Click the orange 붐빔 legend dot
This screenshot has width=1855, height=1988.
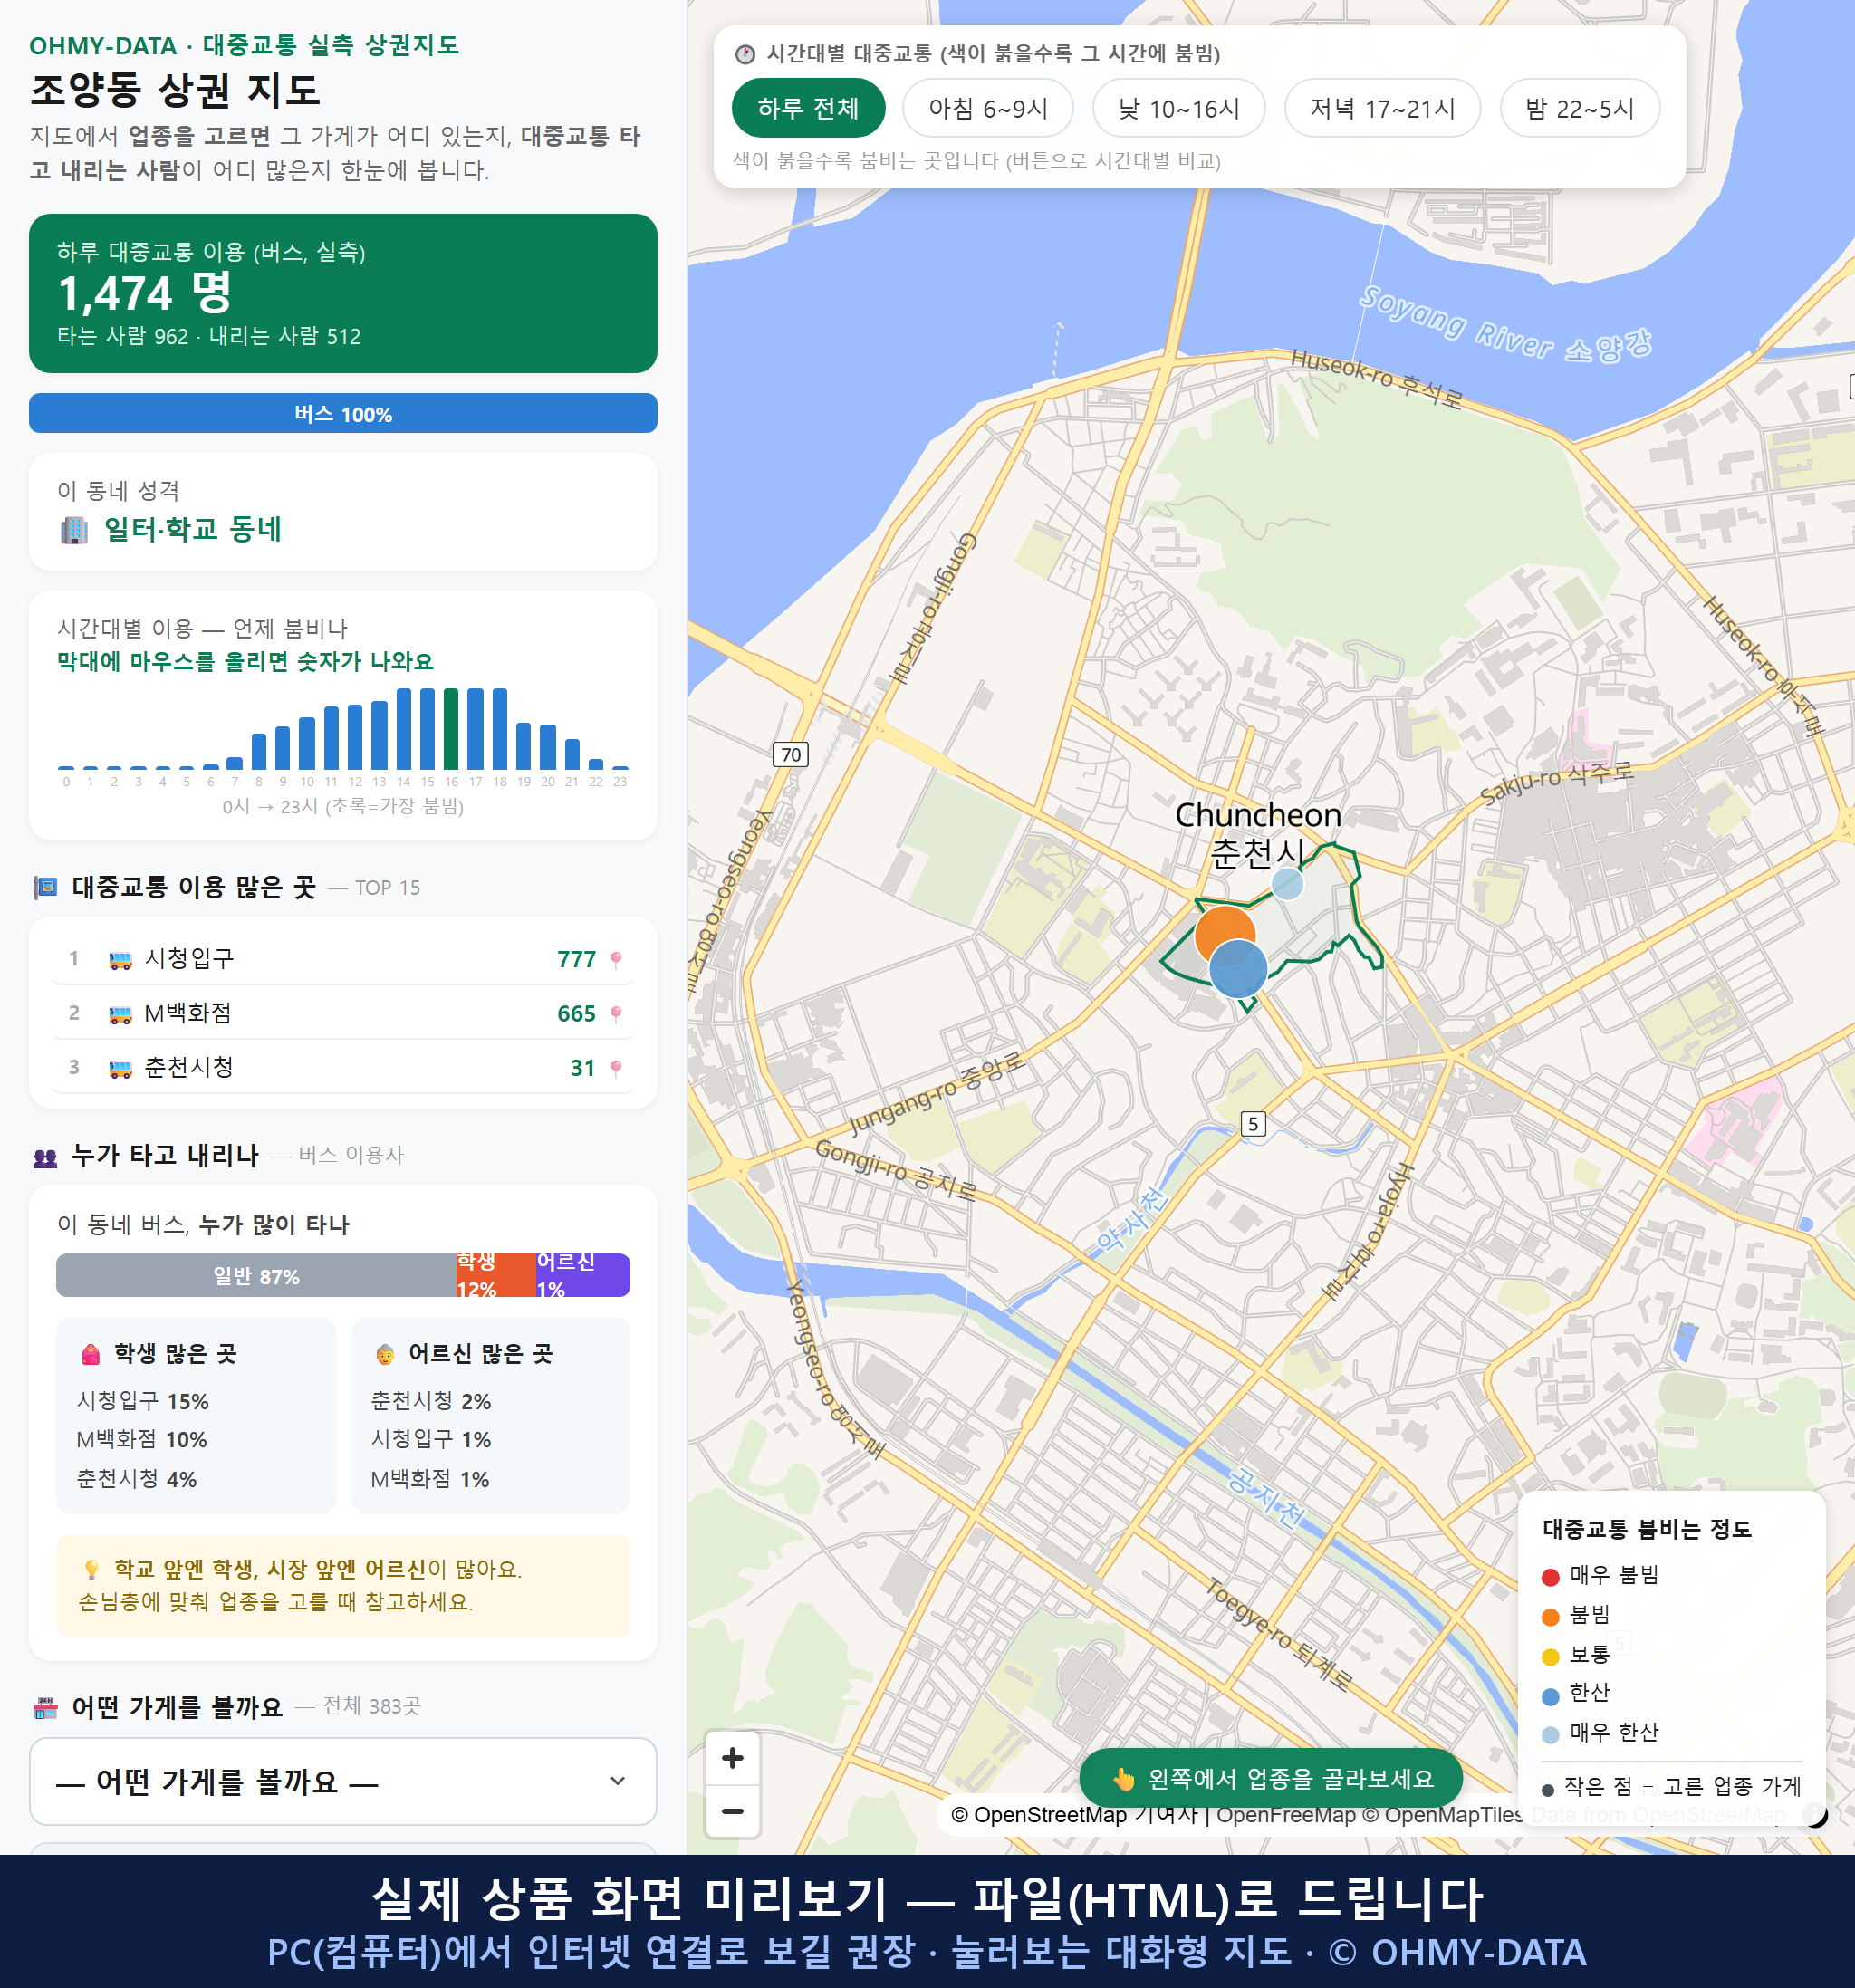[1550, 1617]
